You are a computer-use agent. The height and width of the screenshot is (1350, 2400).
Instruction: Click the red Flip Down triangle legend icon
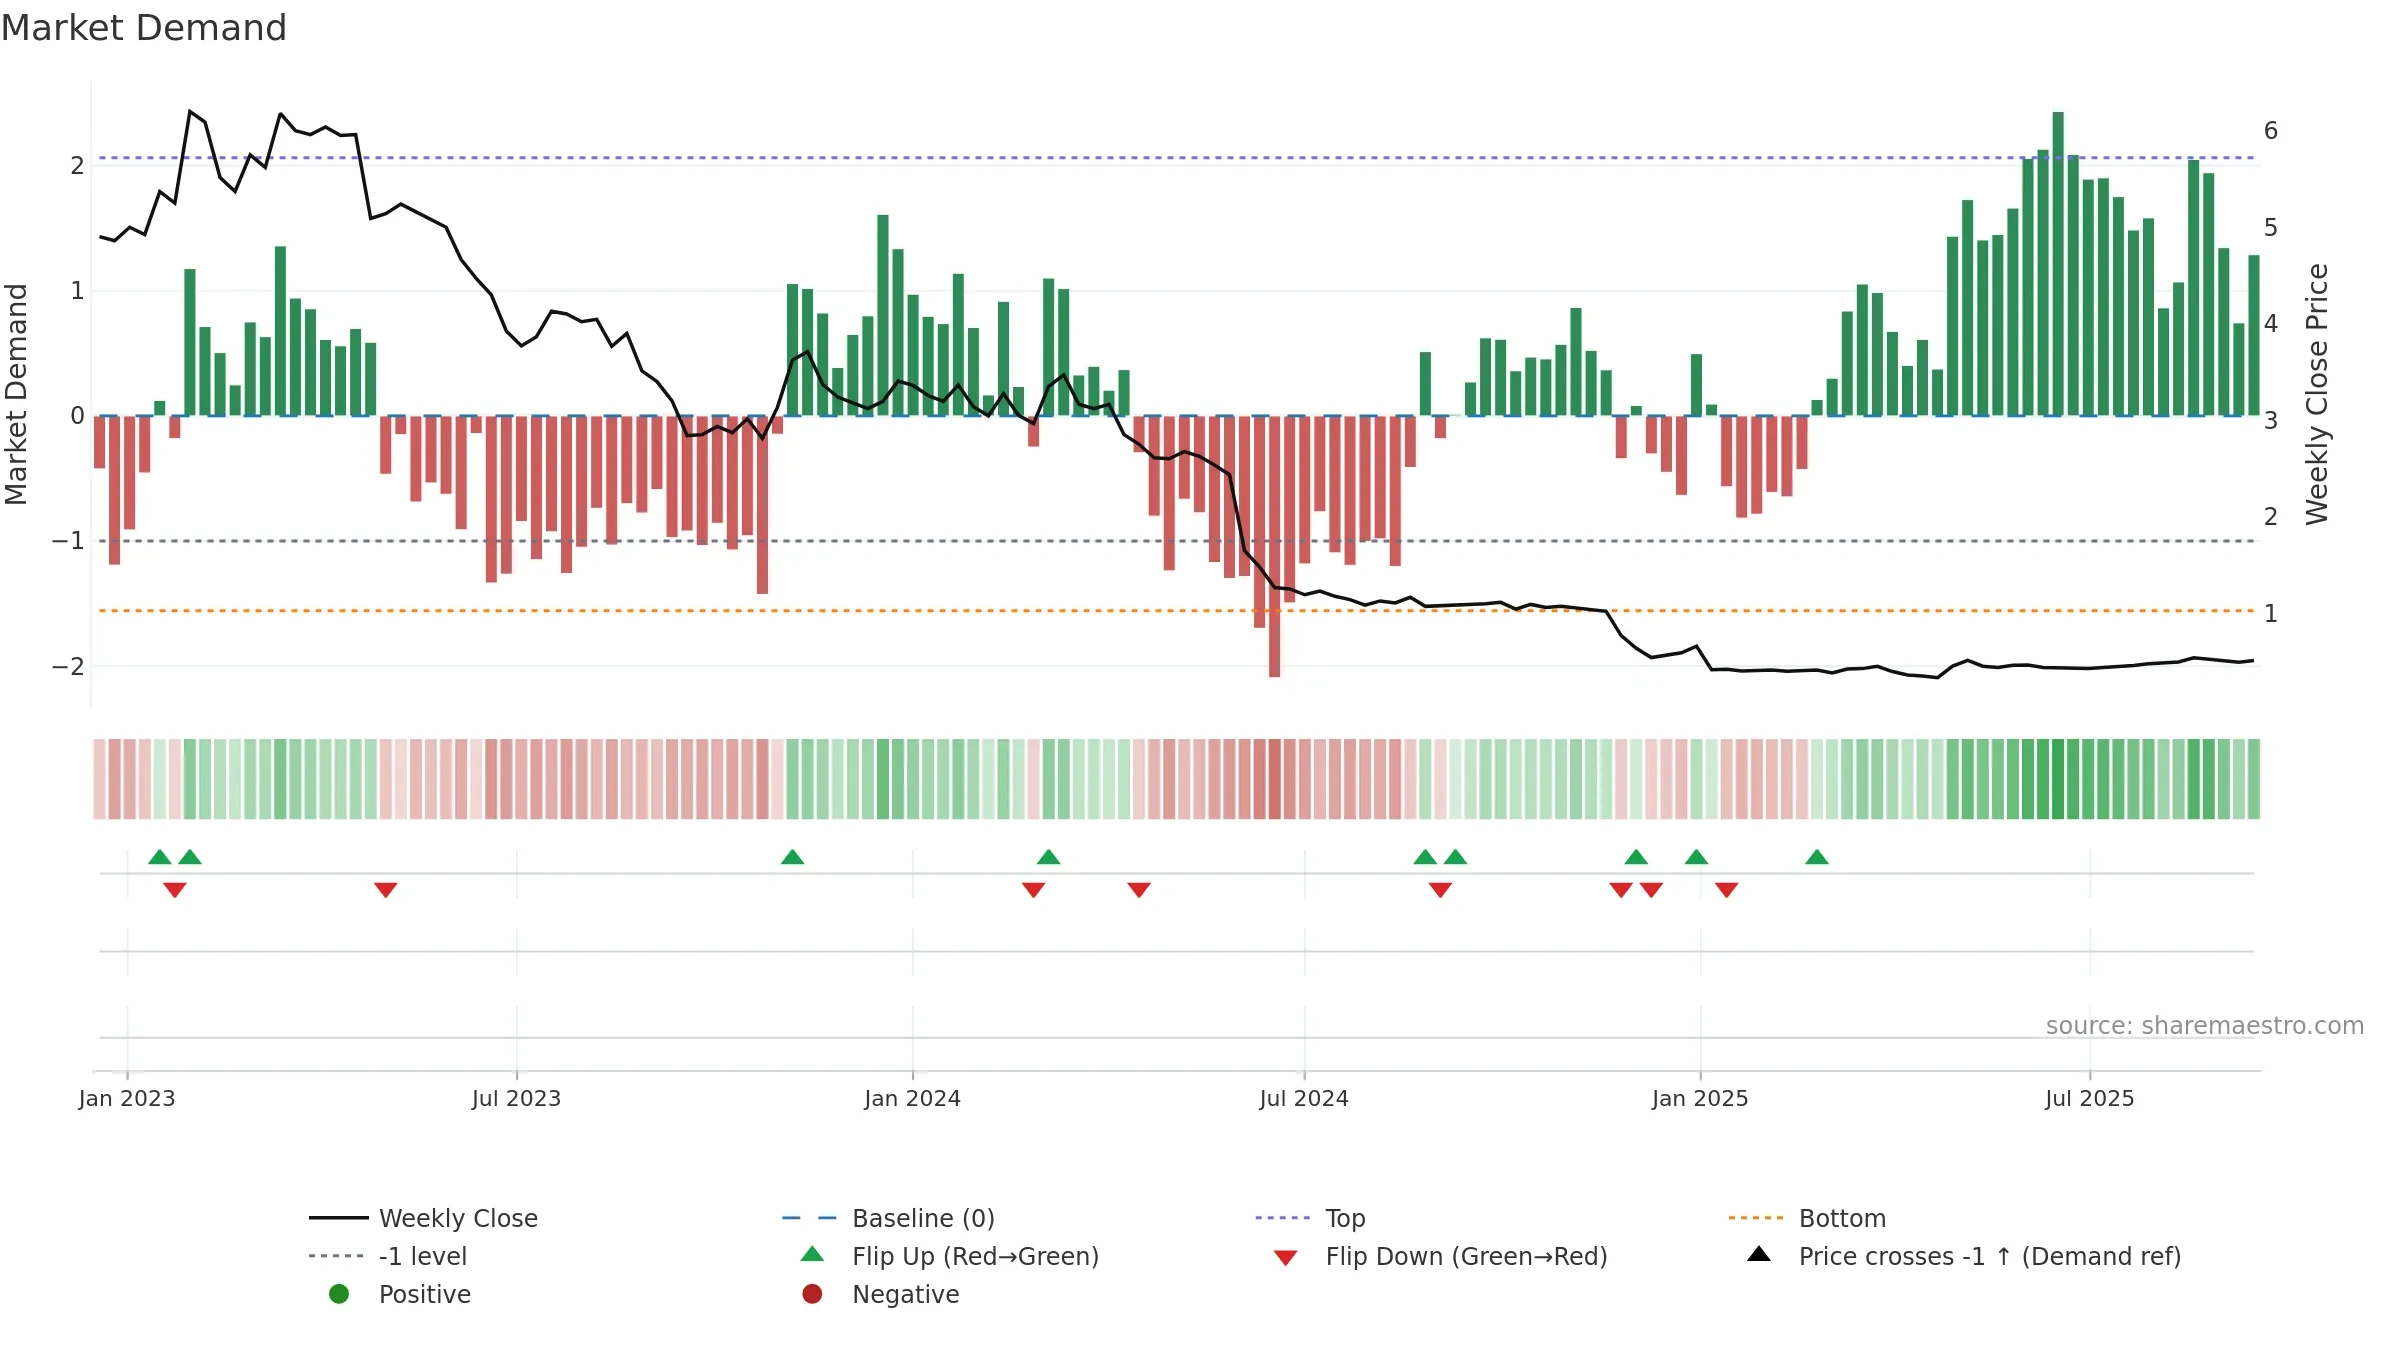coord(1286,1258)
